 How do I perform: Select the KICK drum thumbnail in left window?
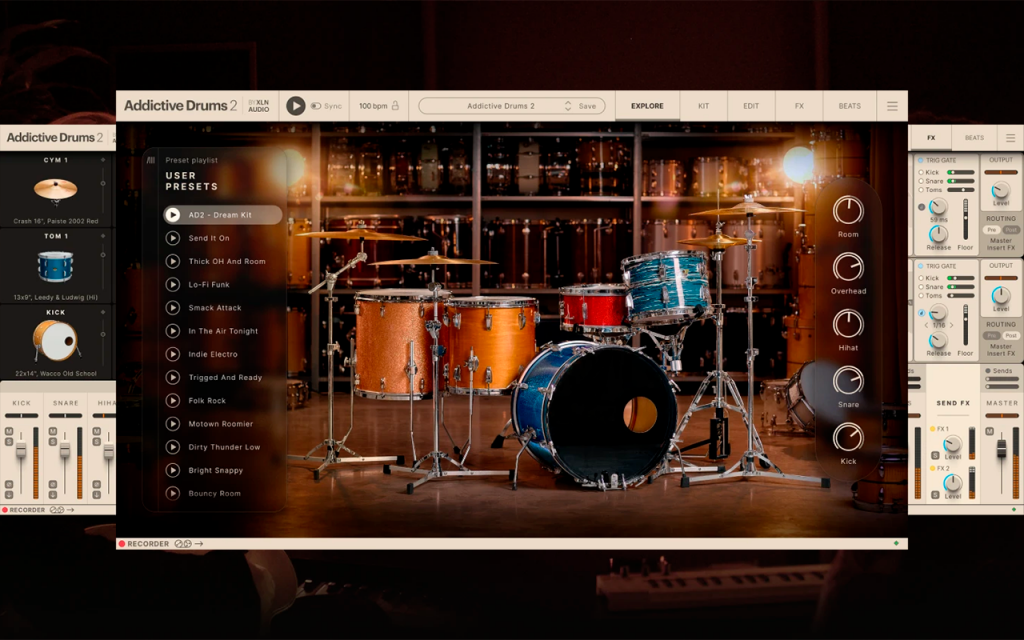click(x=56, y=341)
